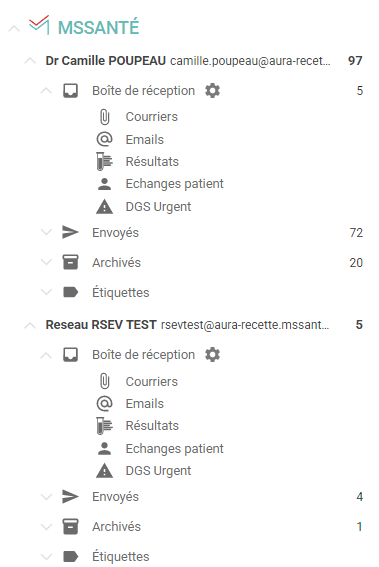Expand Étiquettes under Reseau RSEV TEST
379x567 pixels.
coord(46,556)
